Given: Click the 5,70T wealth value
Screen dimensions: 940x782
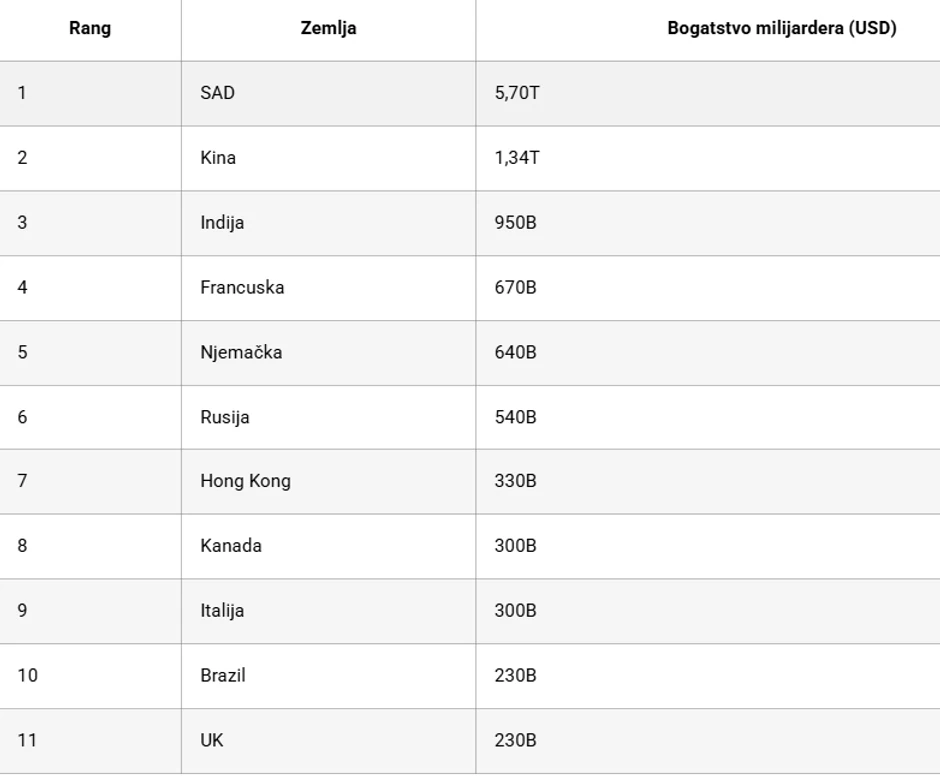Looking at the screenshot, I should pyautogui.click(x=517, y=94).
